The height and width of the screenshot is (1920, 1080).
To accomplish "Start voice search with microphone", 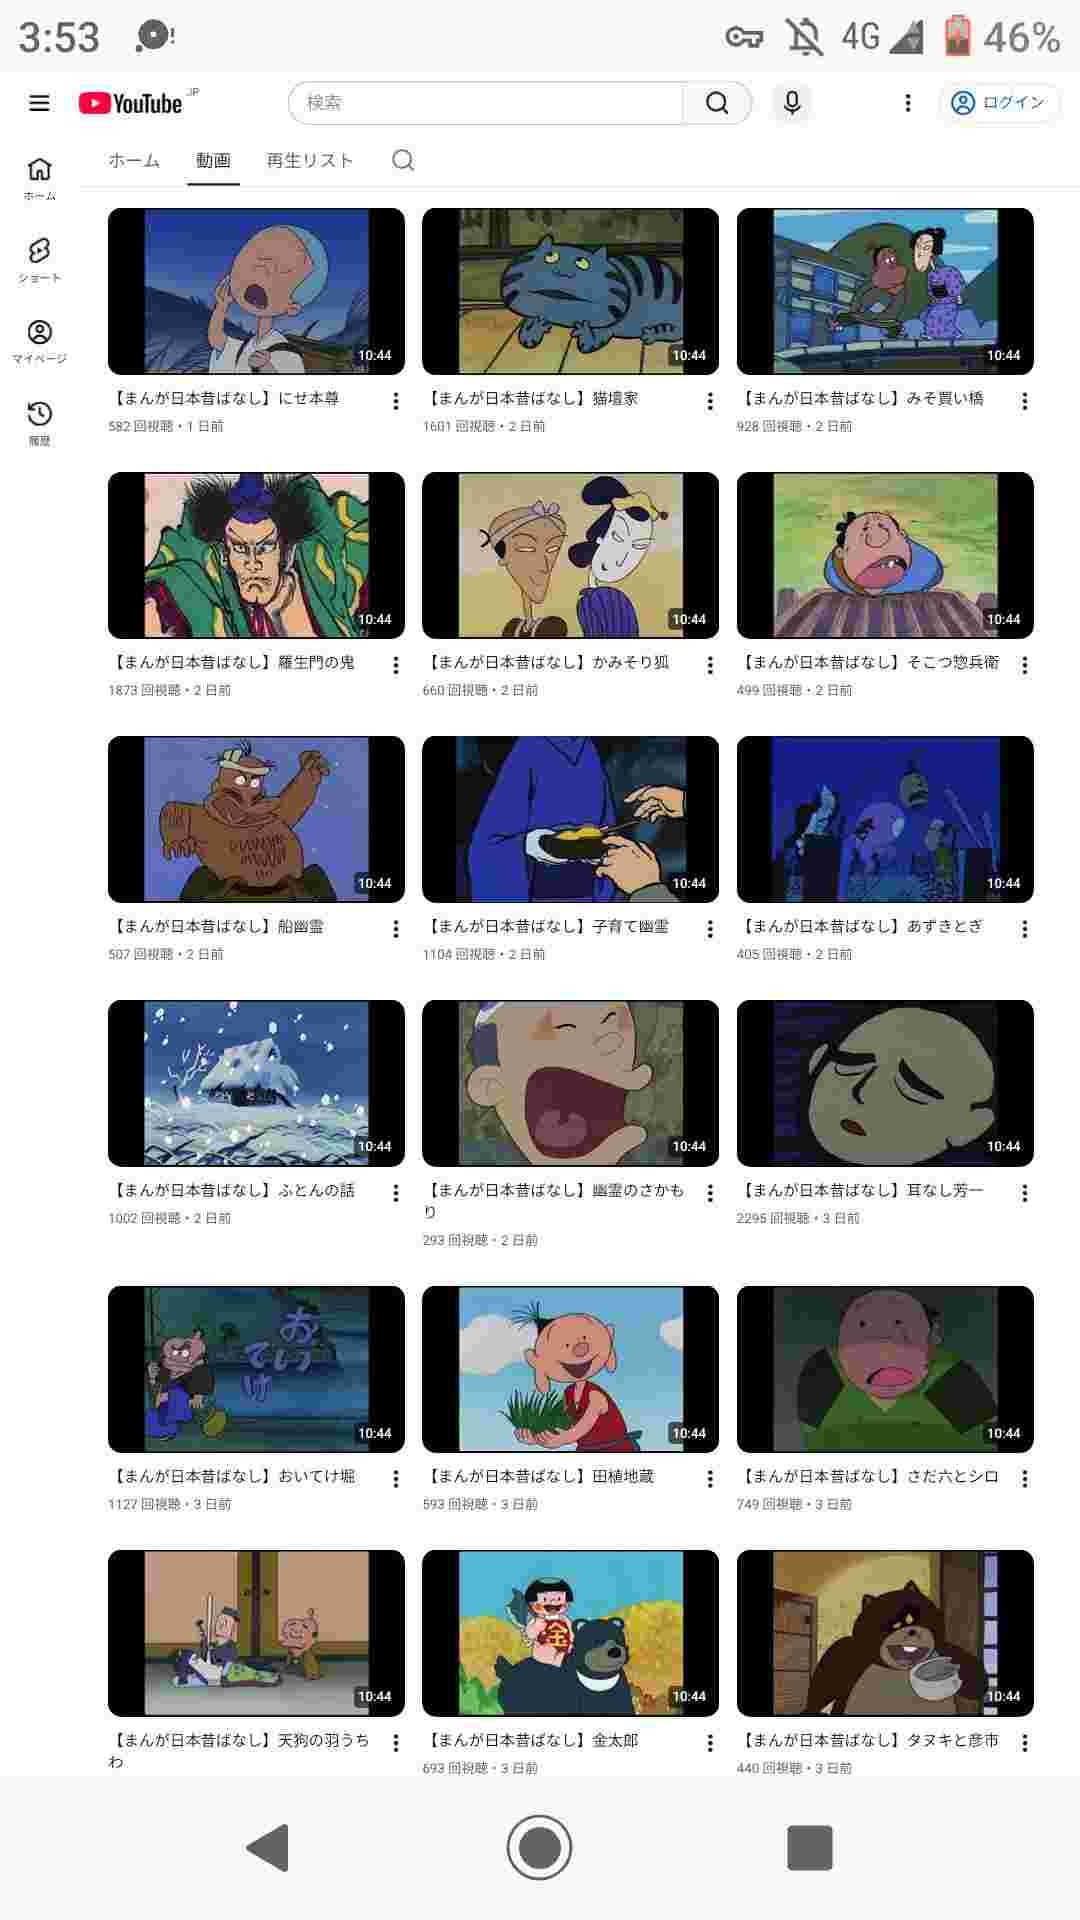I will click(x=792, y=103).
